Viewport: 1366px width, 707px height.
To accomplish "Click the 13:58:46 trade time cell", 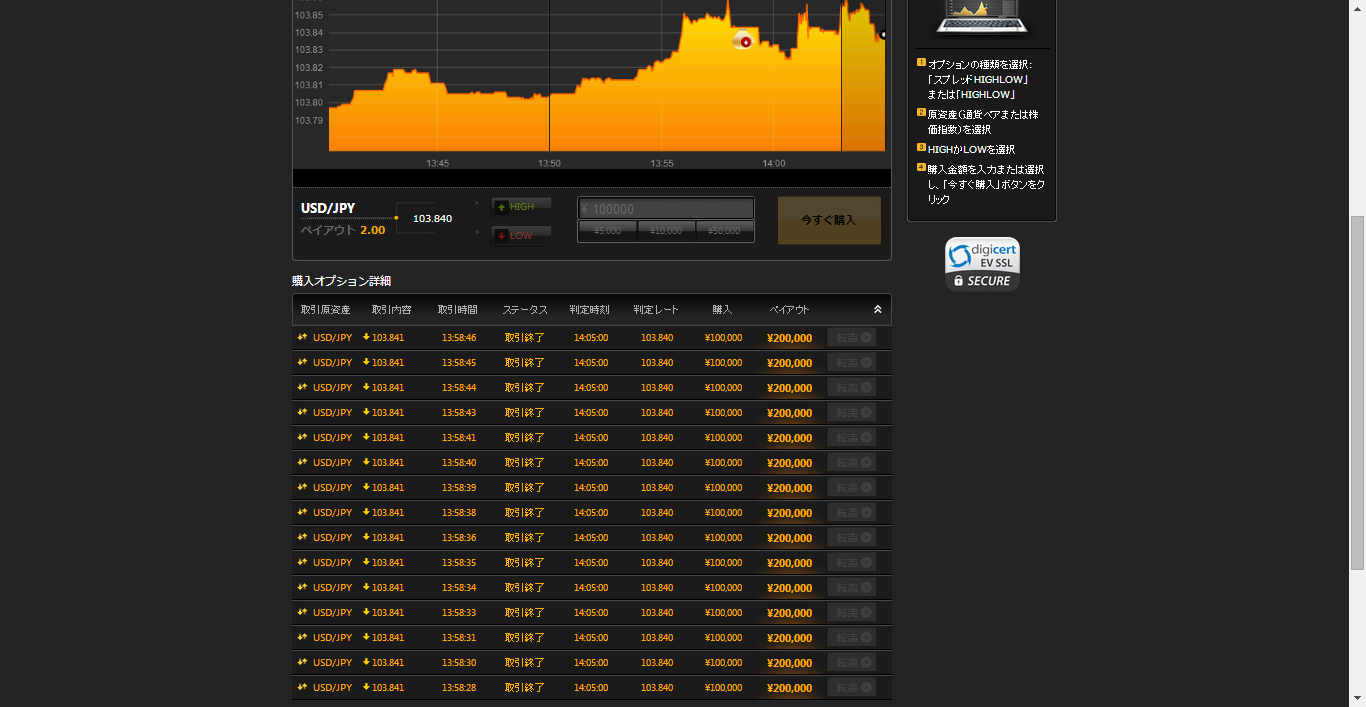I will click(x=459, y=338).
